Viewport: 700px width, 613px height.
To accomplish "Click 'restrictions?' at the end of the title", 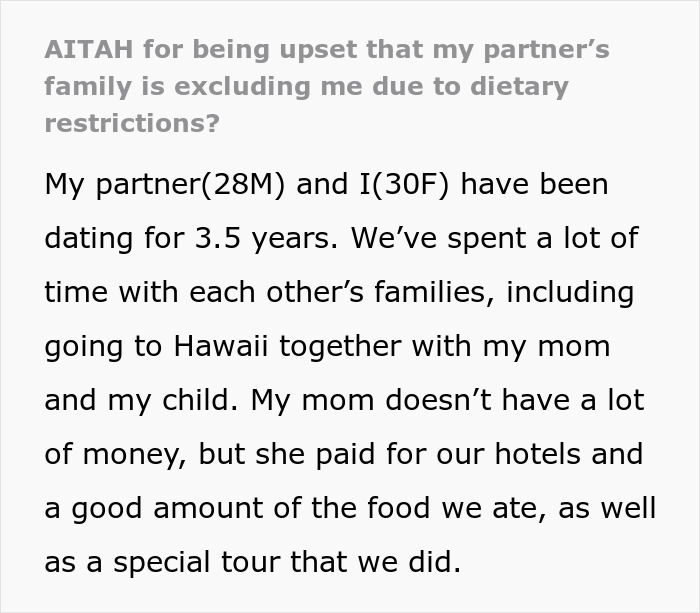I will (131, 123).
